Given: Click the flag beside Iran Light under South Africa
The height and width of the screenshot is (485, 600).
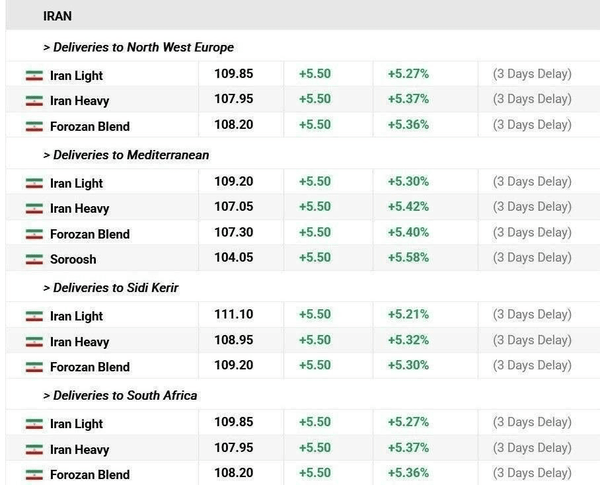Looking at the screenshot, I should 34,425.
